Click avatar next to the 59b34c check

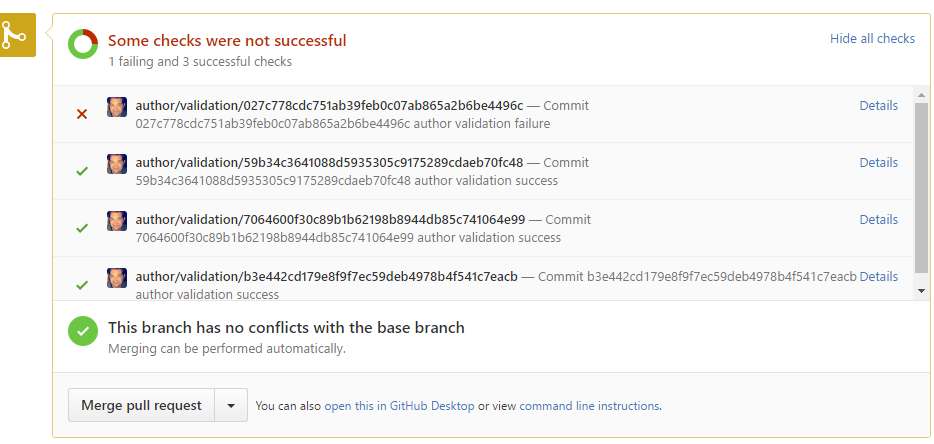point(117,164)
